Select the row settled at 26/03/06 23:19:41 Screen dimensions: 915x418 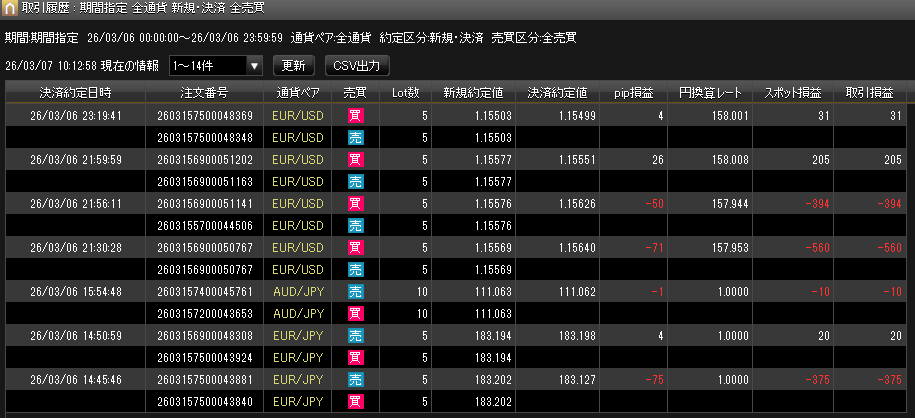tap(76, 115)
